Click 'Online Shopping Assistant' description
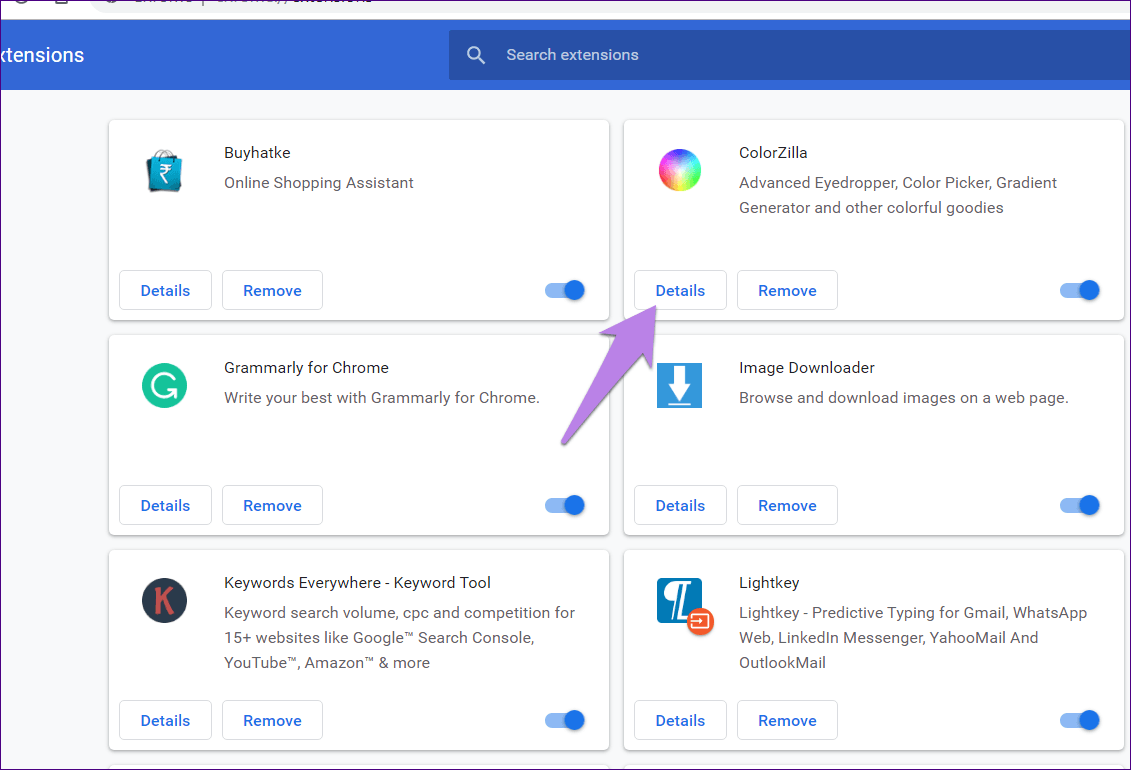The image size is (1131, 770). pos(318,183)
